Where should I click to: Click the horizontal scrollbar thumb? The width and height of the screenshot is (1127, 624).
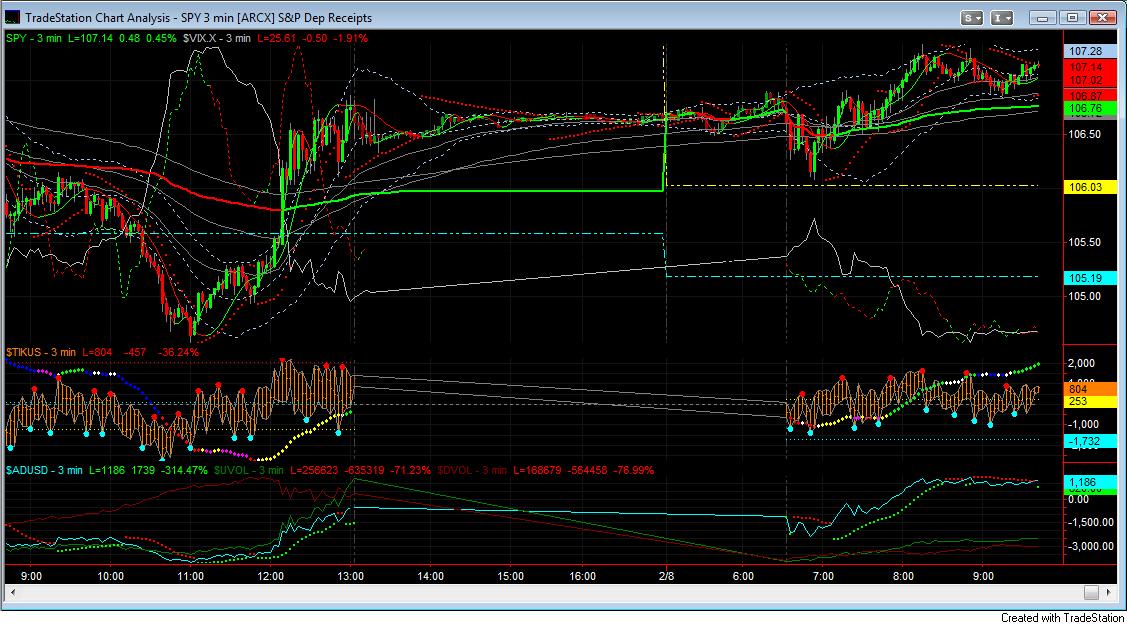(x=1091, y=592)
